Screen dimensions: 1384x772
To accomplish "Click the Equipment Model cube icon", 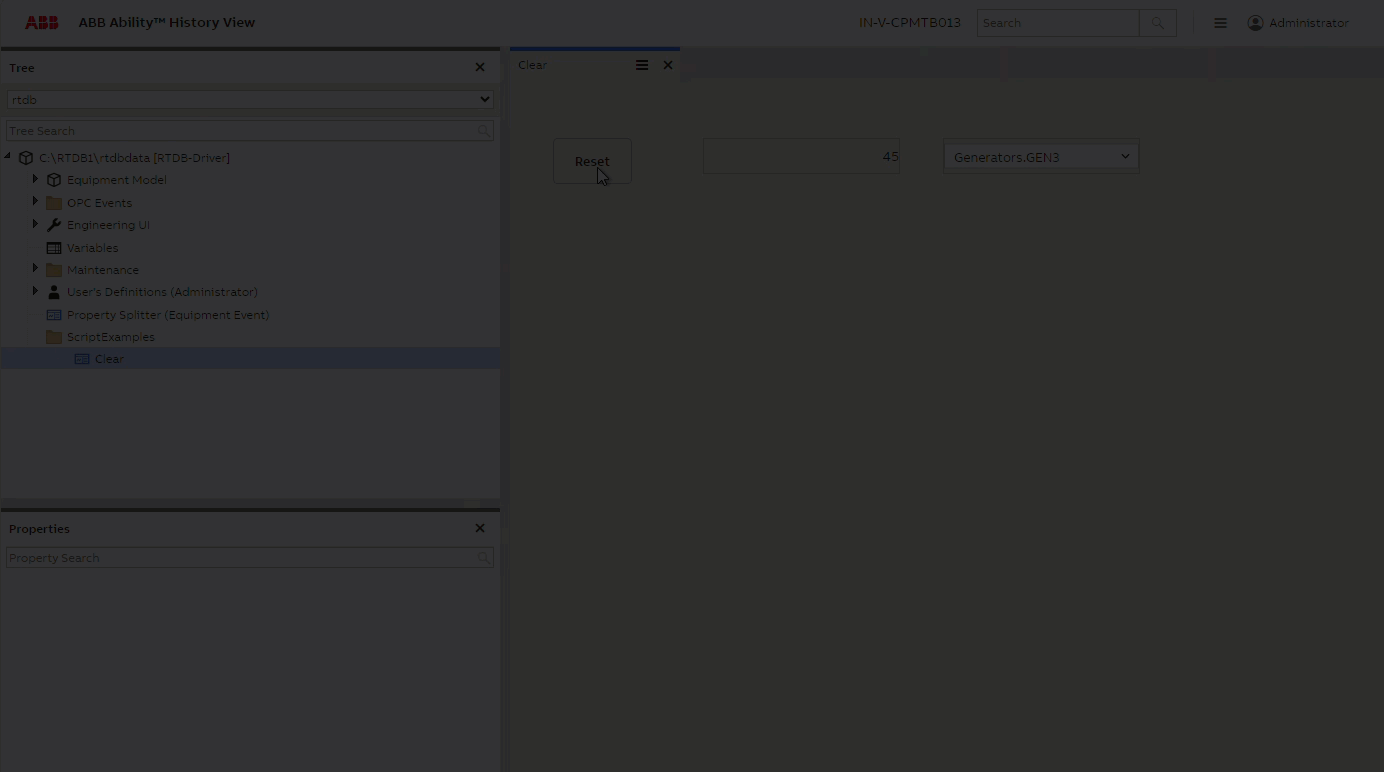I will 54,180.
